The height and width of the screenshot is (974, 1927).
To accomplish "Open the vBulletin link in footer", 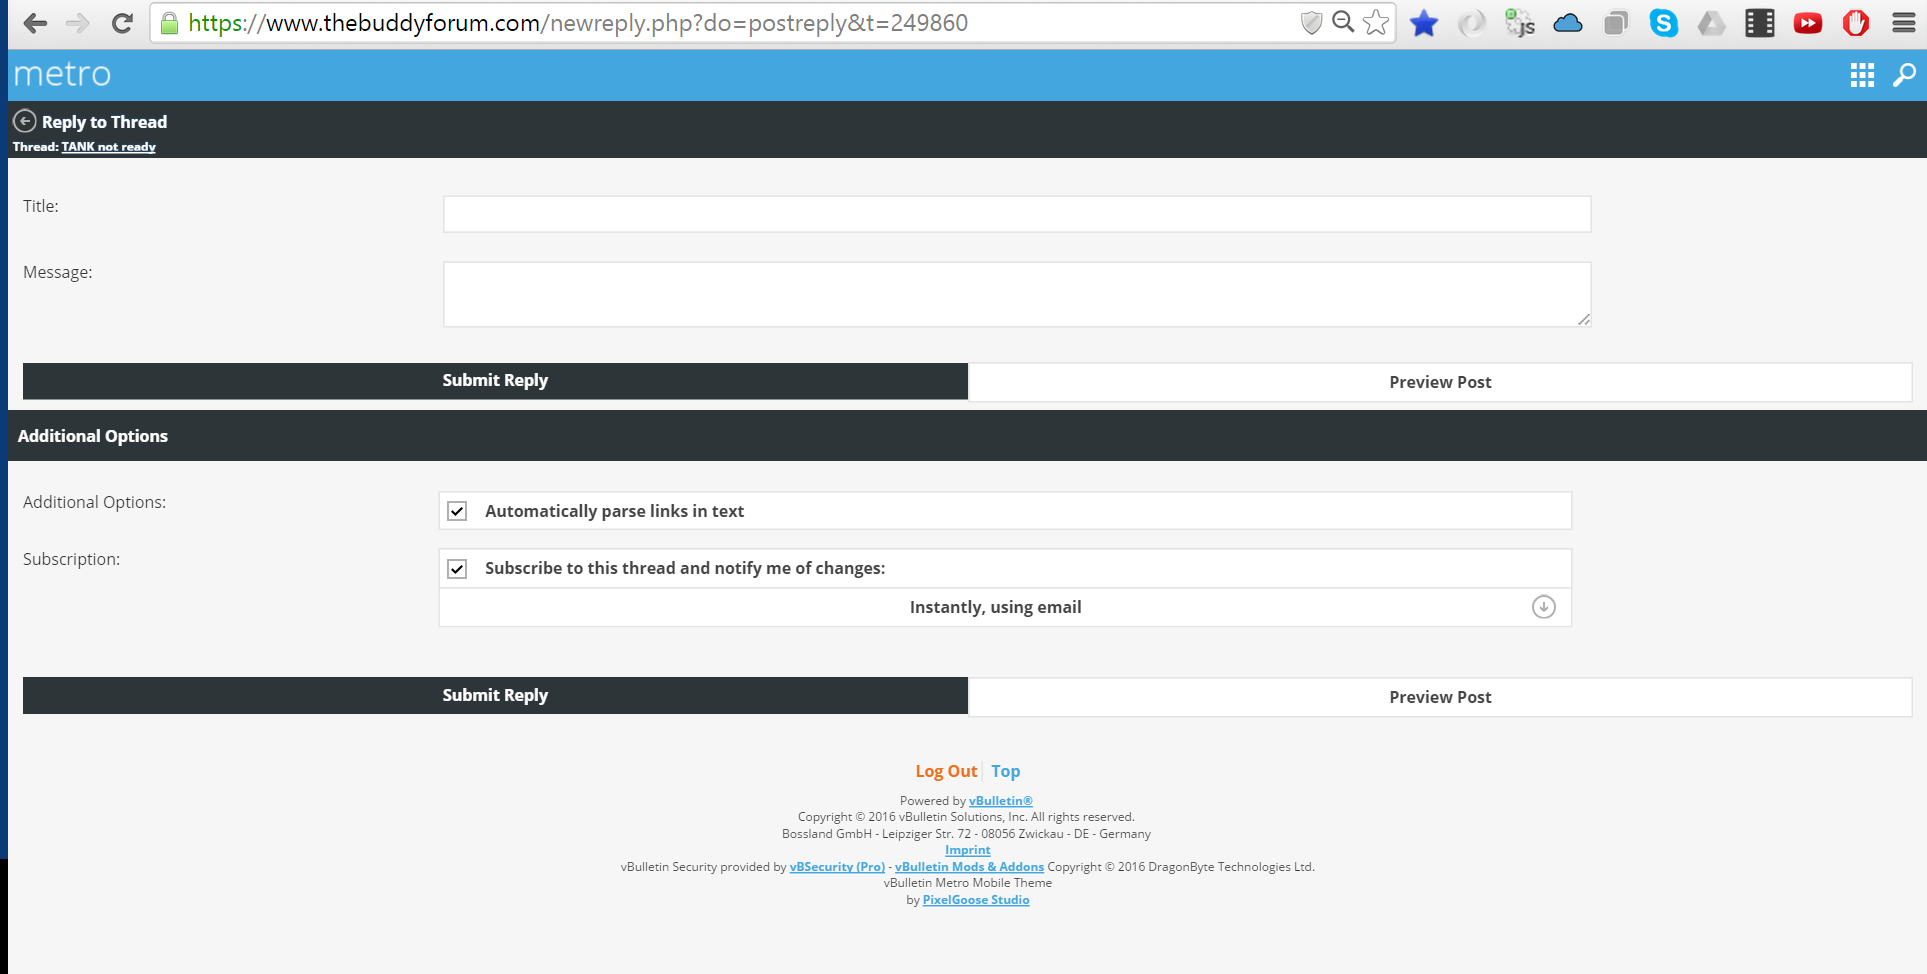I will point(1000,801).
